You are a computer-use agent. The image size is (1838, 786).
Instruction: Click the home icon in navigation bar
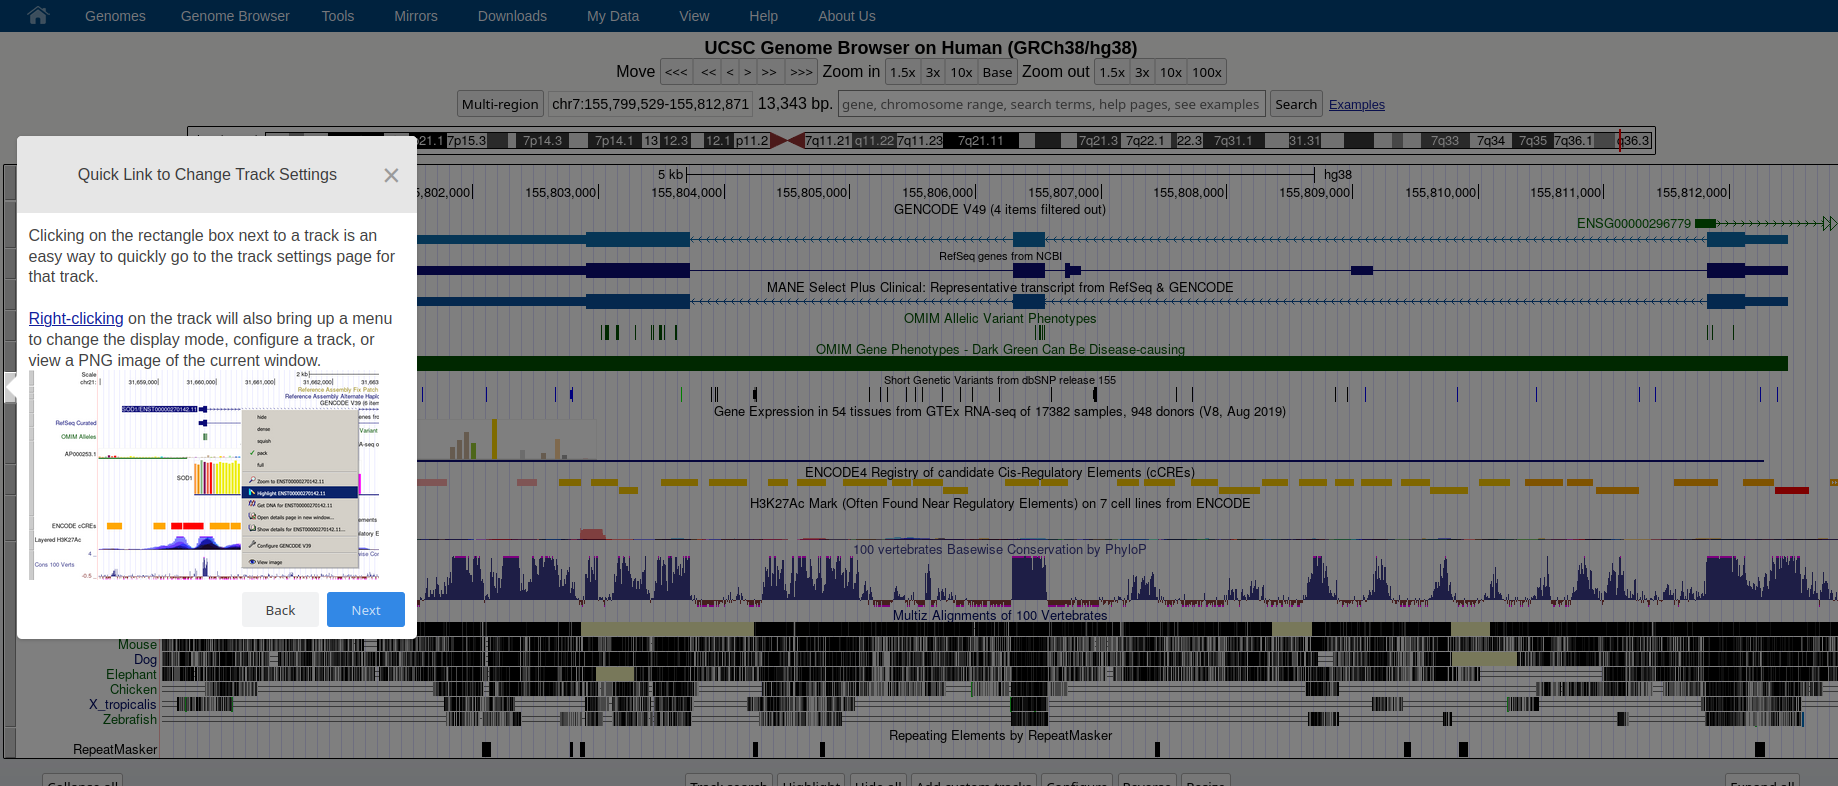[x=38, y=15]
